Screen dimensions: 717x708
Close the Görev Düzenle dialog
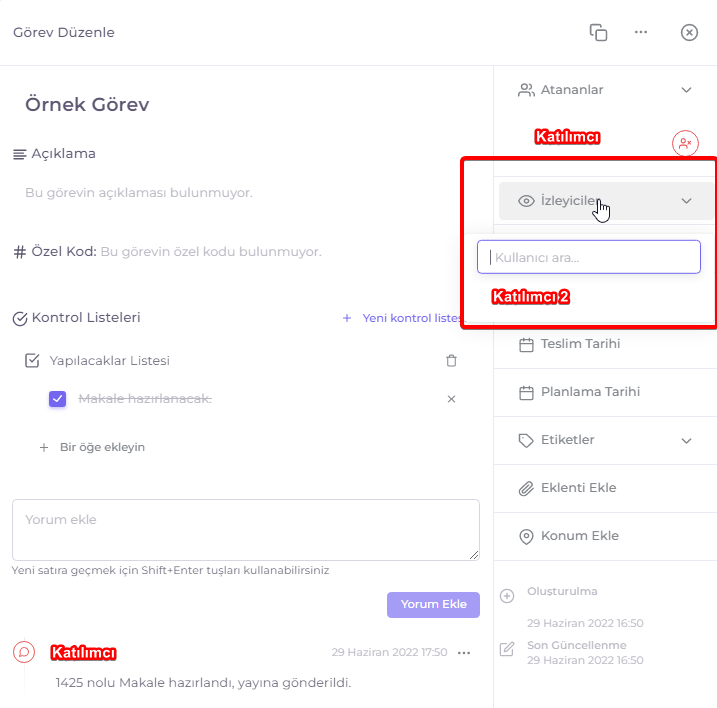(x=689, y=32)
